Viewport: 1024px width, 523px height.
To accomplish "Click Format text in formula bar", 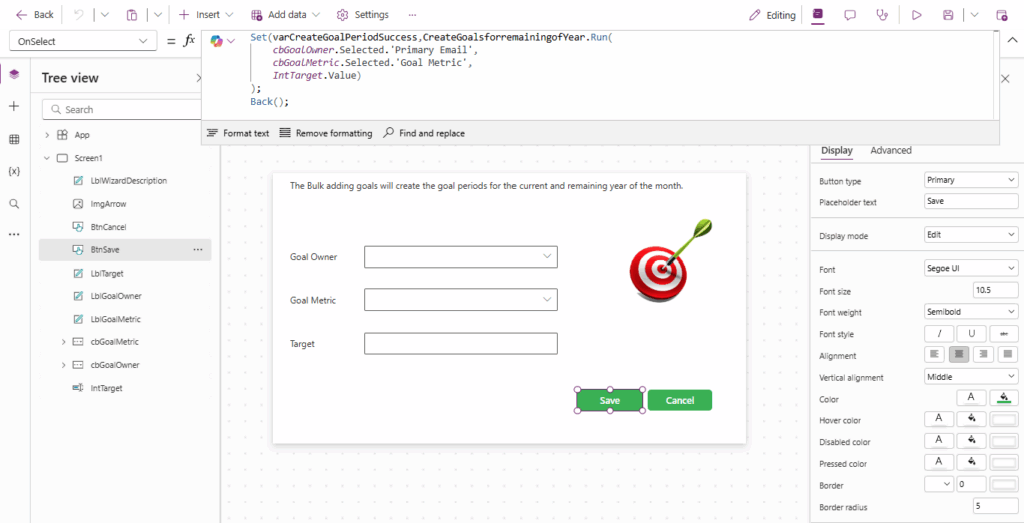I will click(237, 133).
